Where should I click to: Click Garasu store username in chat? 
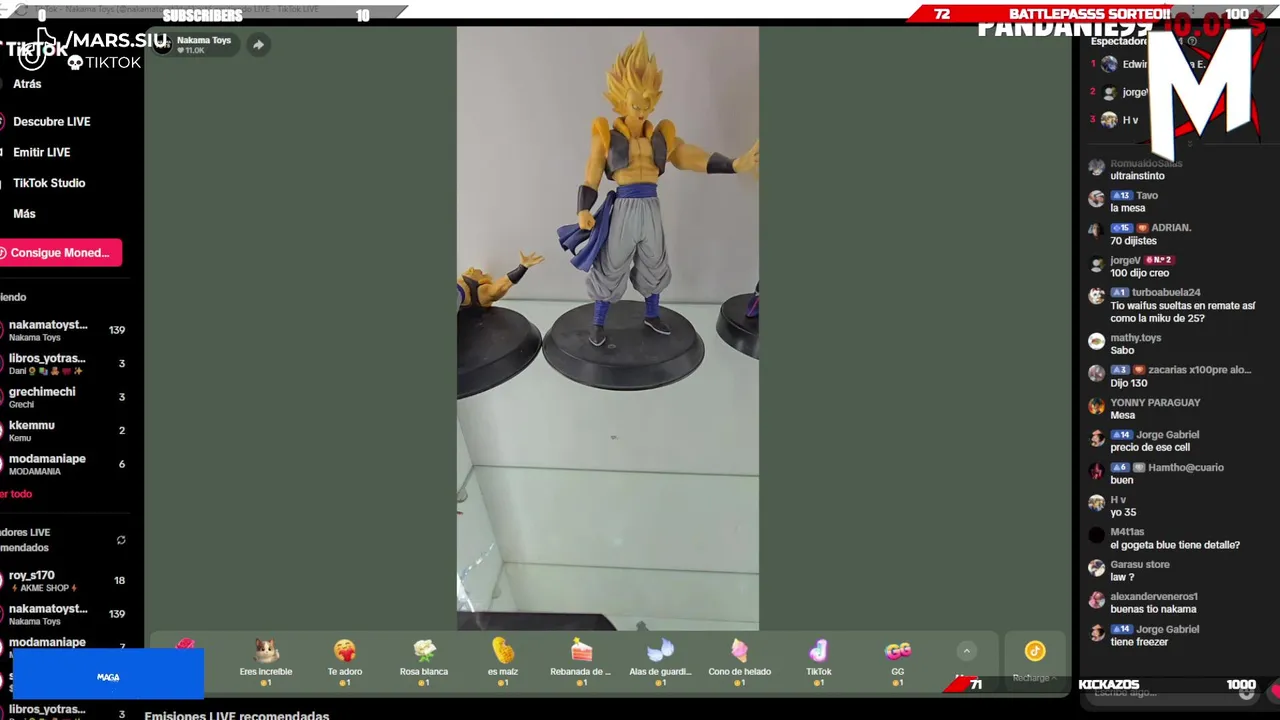(1140, 565)
